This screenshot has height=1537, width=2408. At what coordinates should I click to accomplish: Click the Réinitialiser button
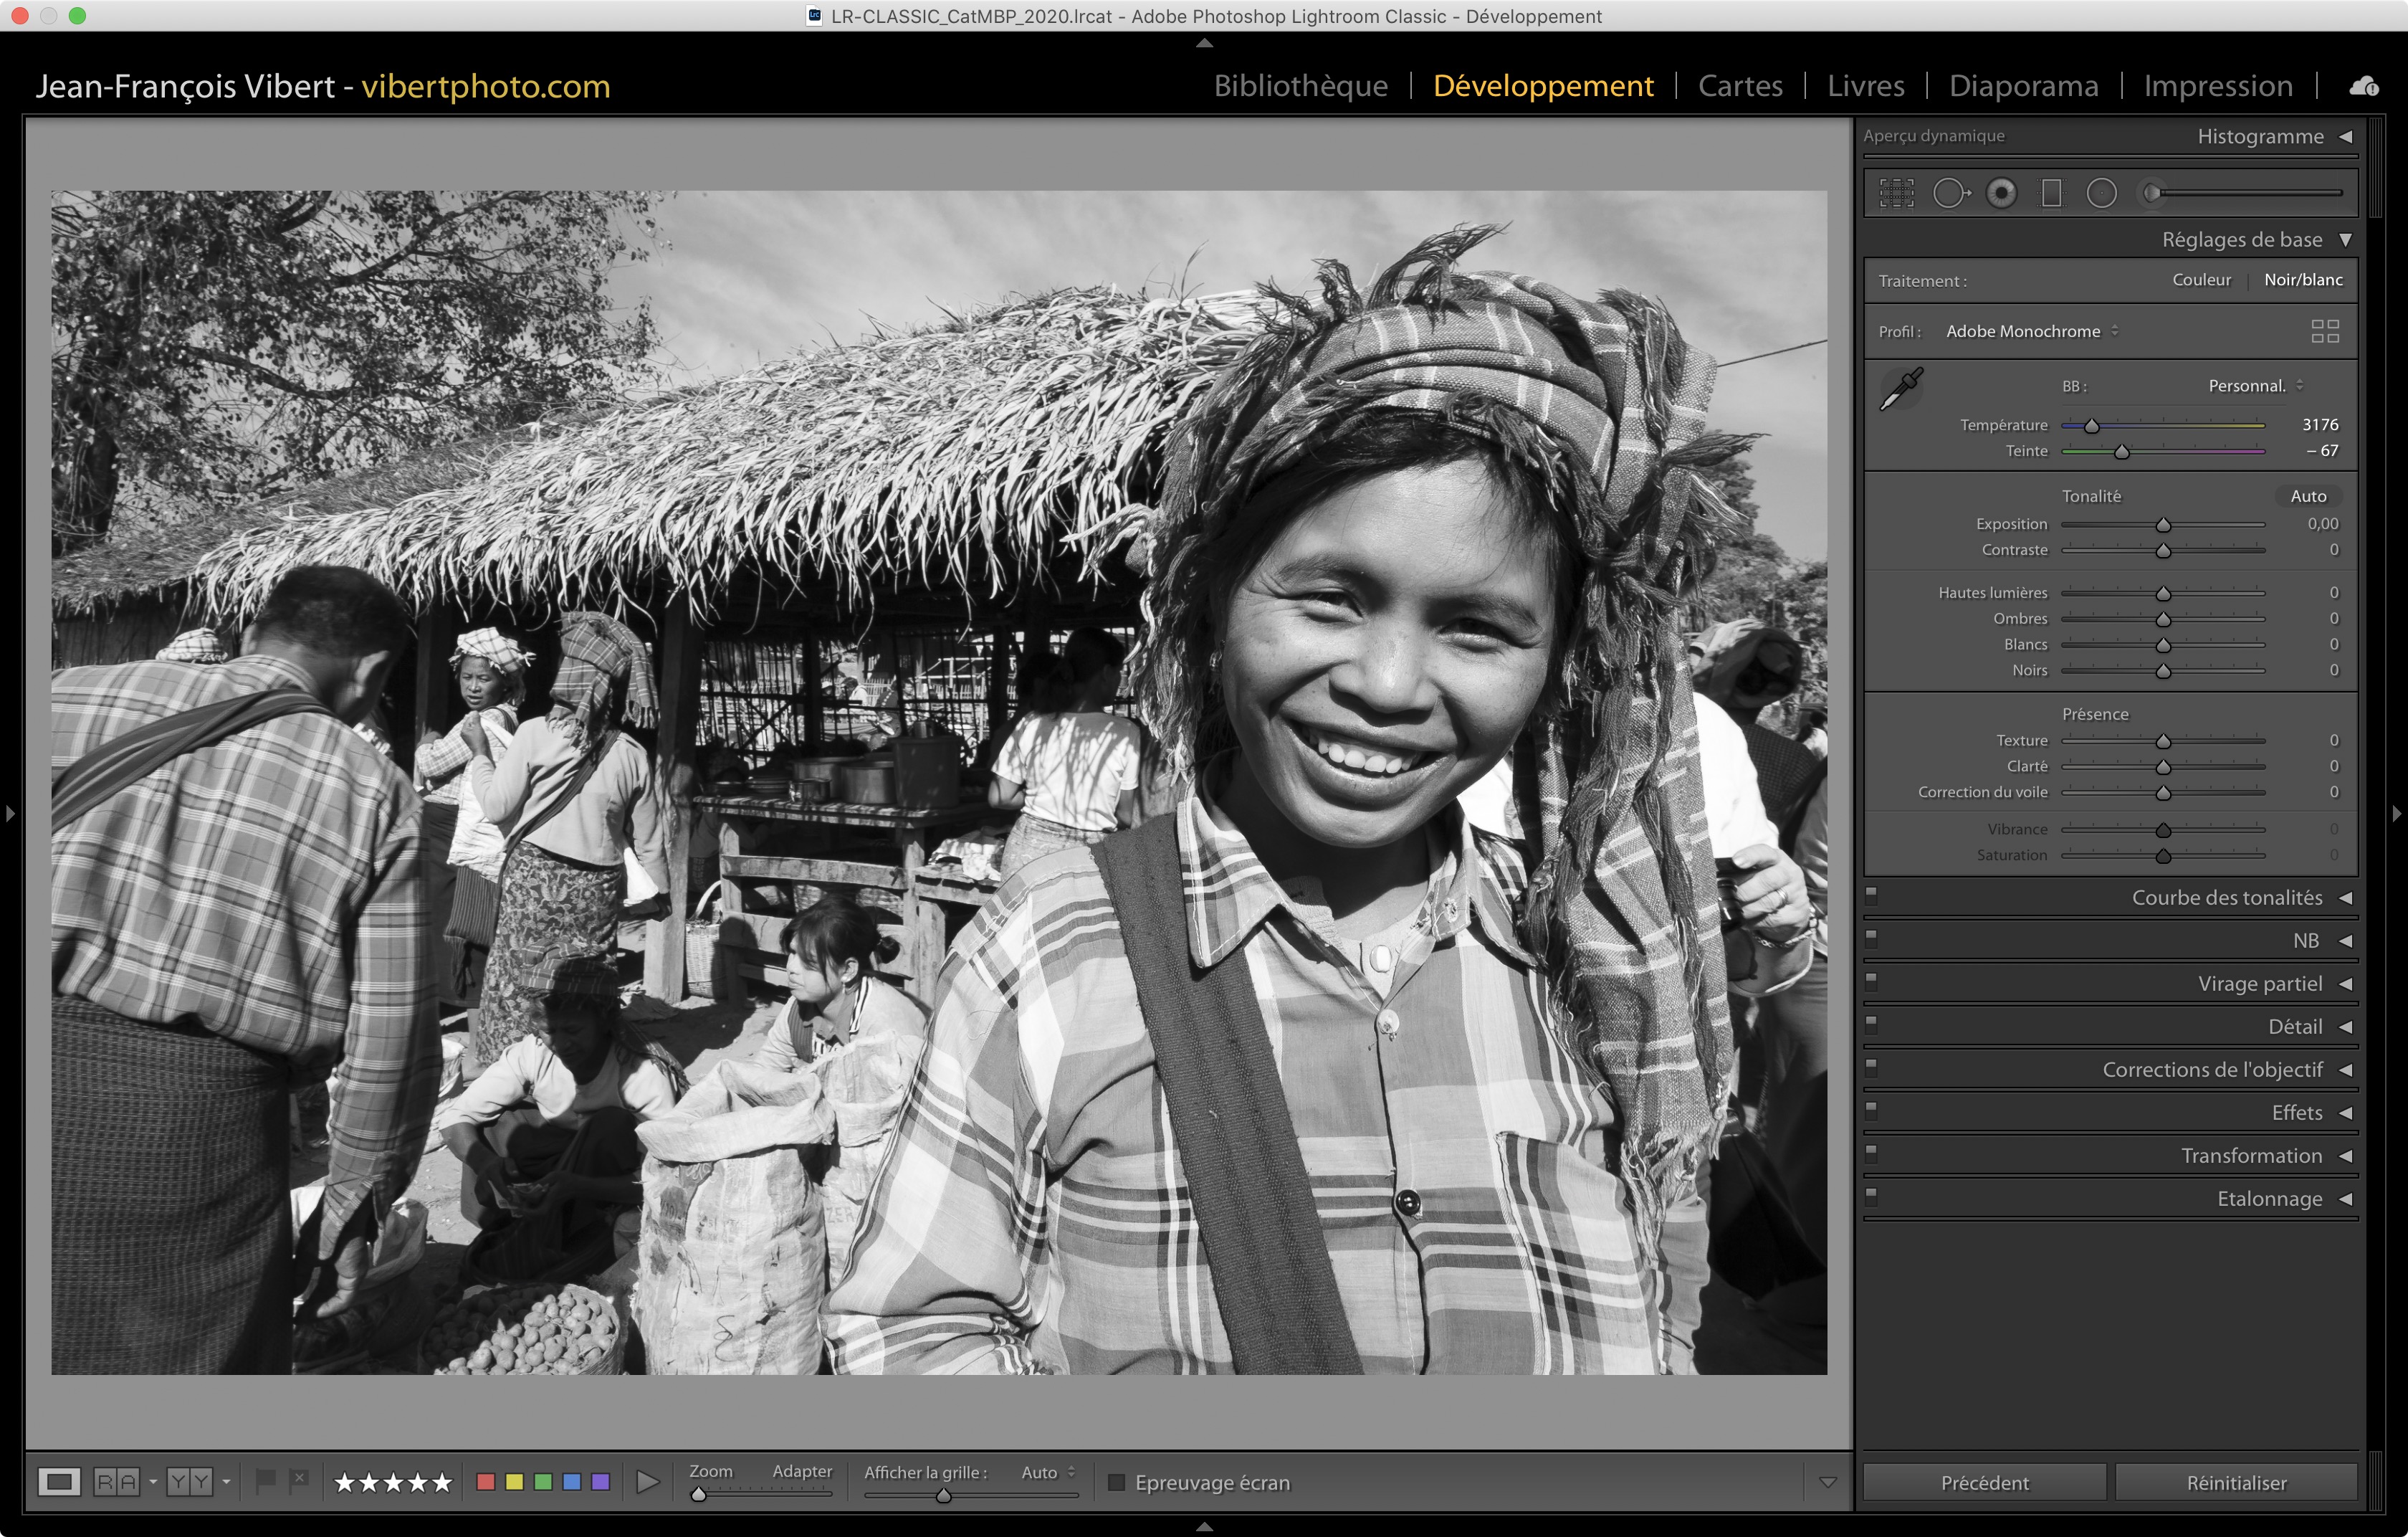click(x=2236, y=1482)
